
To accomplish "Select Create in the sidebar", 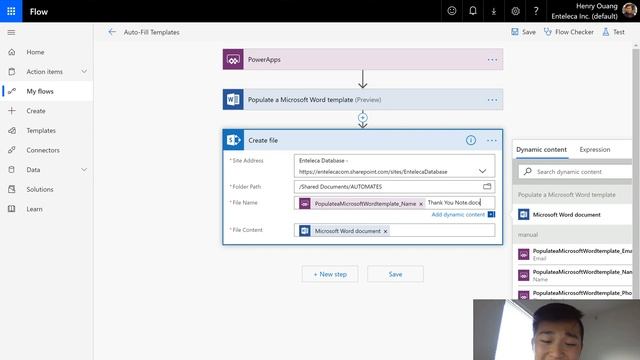I will click(47, 111).
